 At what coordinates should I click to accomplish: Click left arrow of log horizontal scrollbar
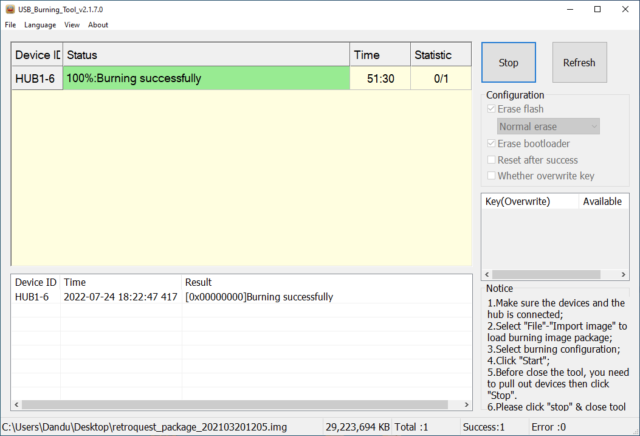tap(16, 405)
